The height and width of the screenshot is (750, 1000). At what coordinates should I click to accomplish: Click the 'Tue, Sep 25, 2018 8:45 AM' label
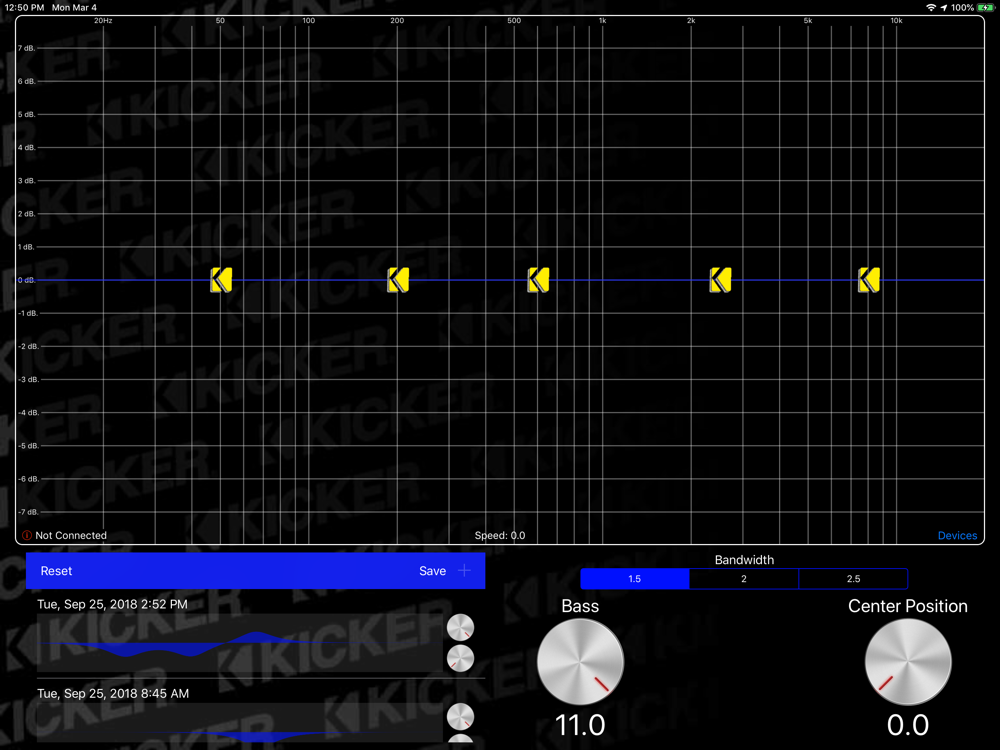coord(113,693)
